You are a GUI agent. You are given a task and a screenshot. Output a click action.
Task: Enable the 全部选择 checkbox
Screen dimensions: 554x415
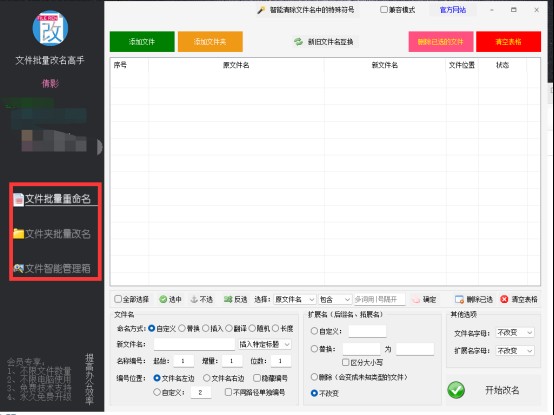tap(118, 299)
